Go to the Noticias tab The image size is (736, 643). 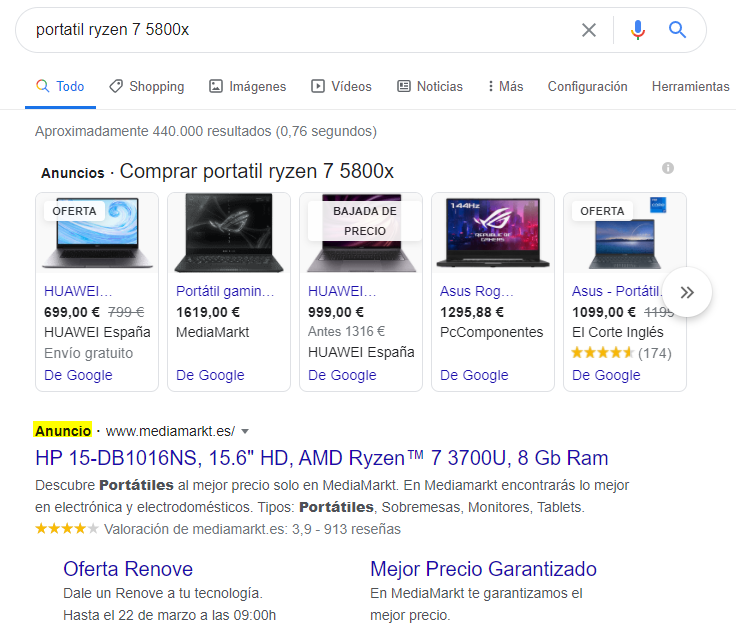pos(430,87)
